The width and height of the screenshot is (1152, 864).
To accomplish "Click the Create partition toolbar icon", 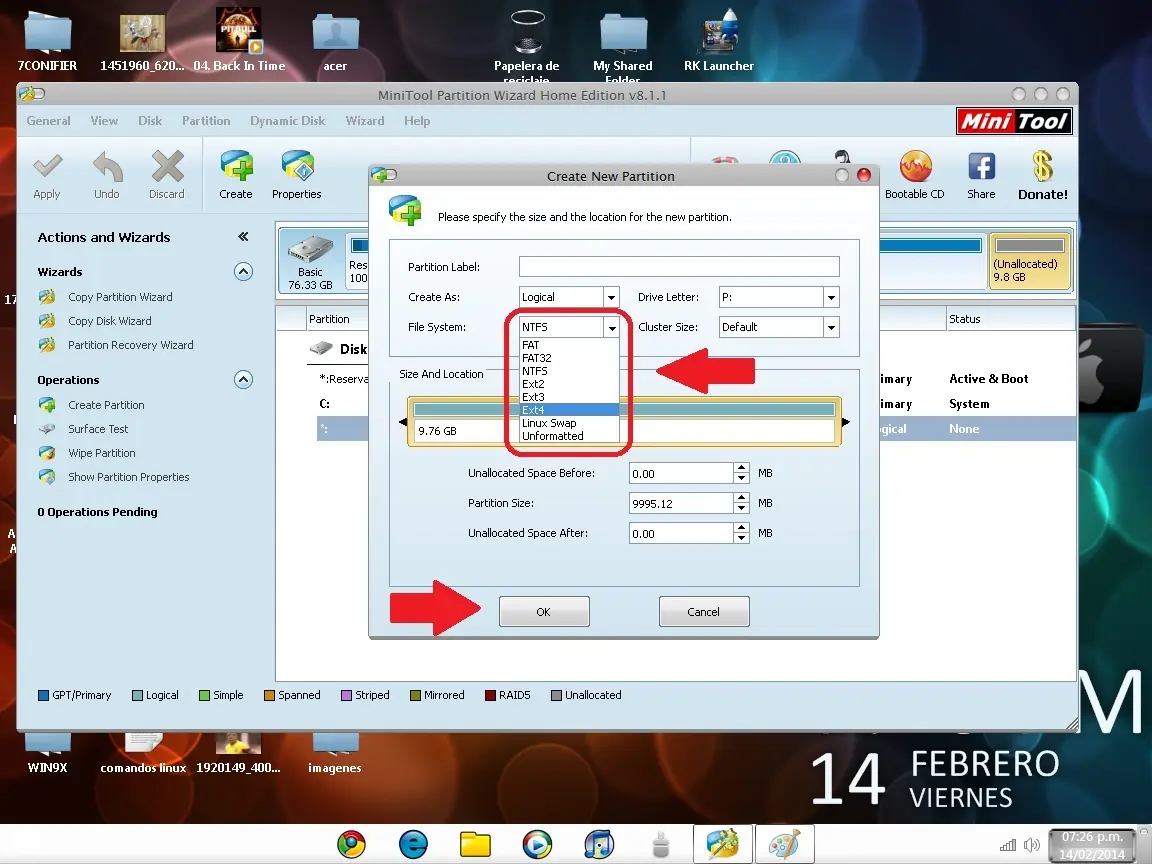I will tap(236, 166).
